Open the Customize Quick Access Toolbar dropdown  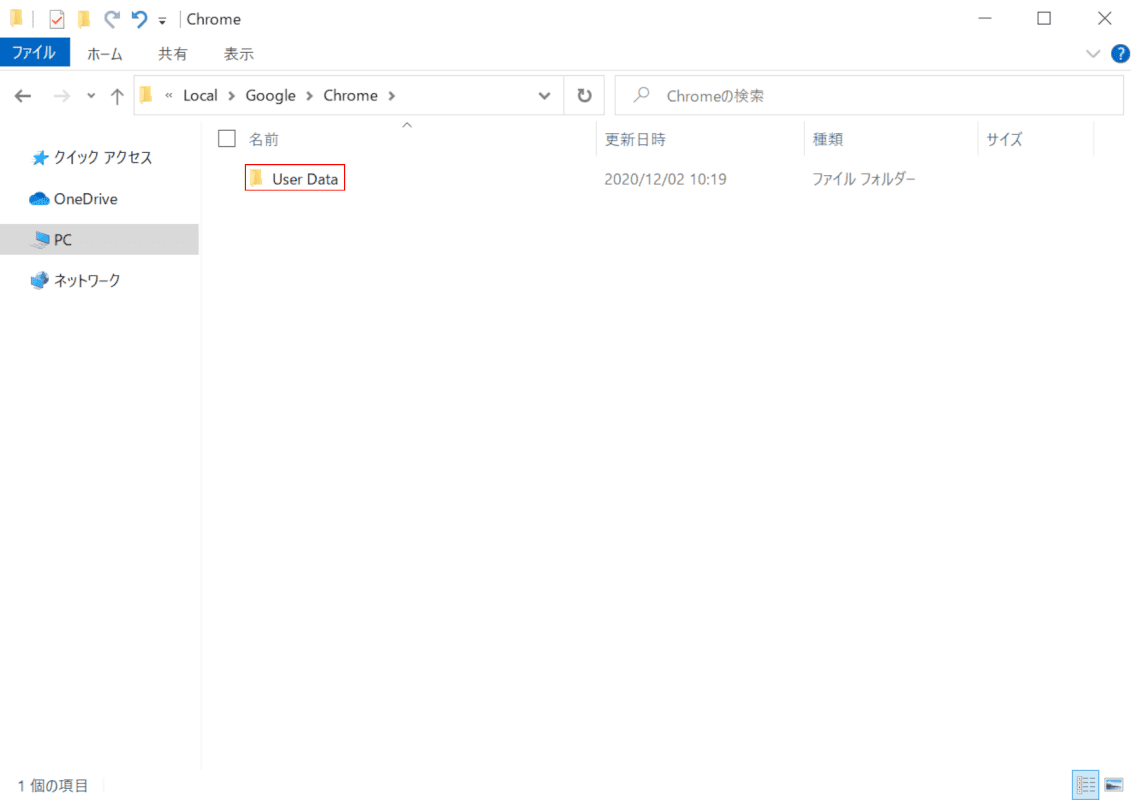162,20
